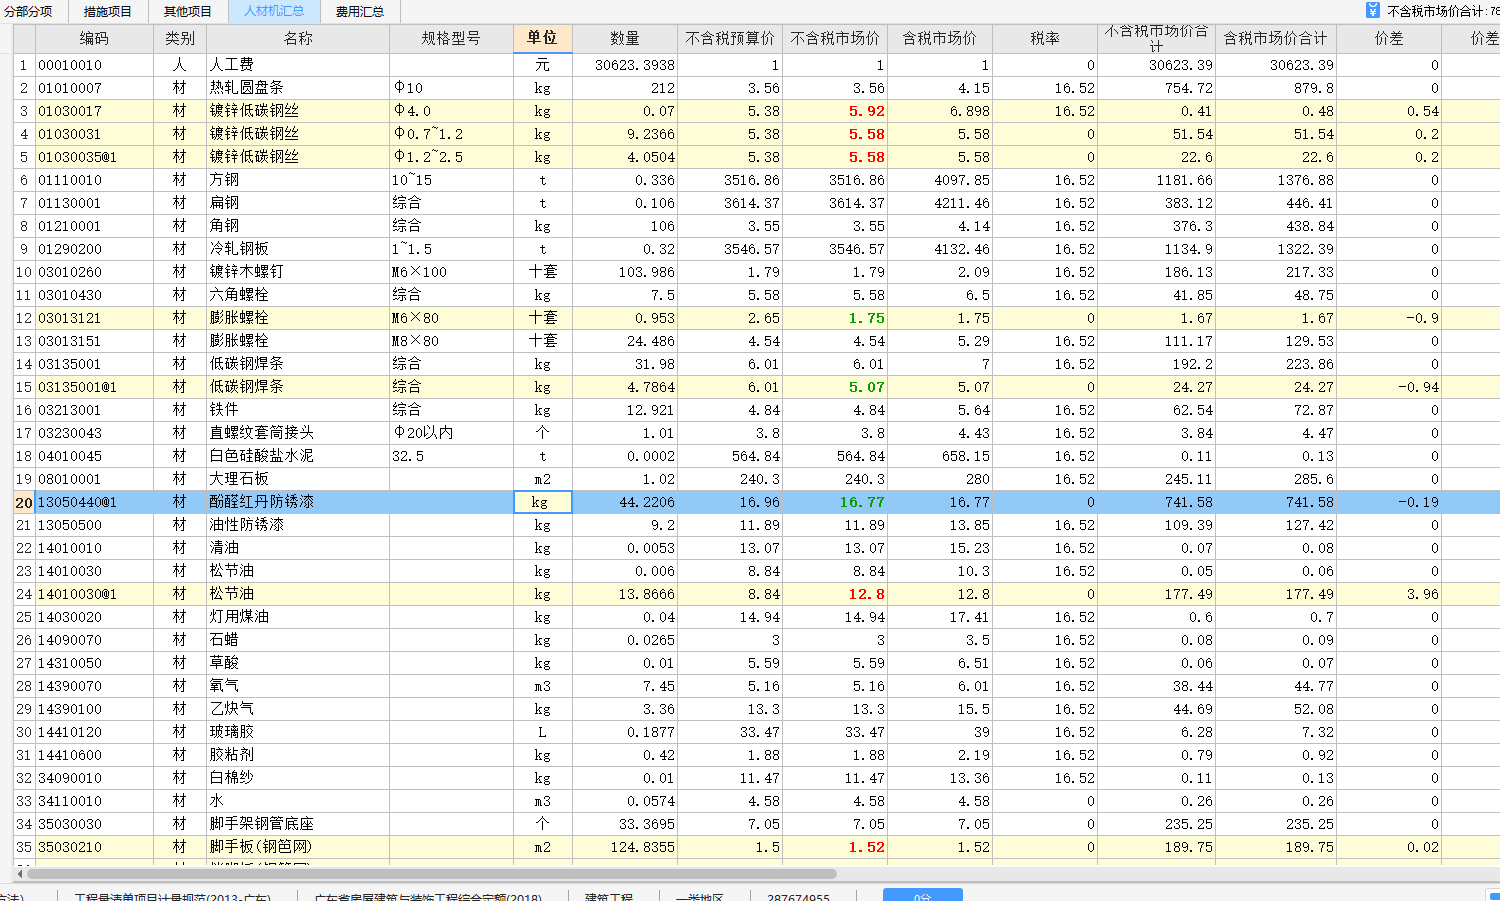Viewport: 1500px width, 901px height.
Task: Switch to the 分部分项 tab
Action: tap(28, 11)
